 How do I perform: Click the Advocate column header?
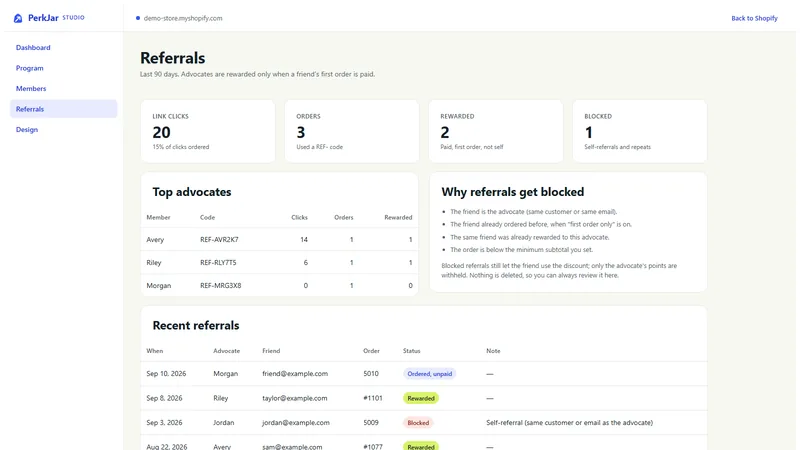[227, 351]
